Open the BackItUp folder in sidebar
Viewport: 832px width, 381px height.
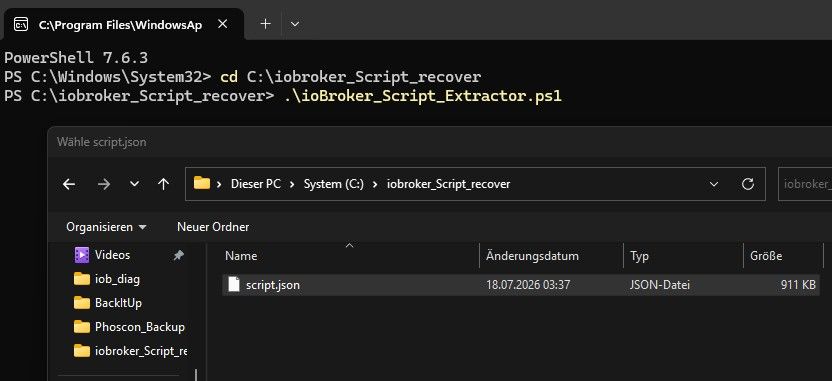[x=118, y=303]
